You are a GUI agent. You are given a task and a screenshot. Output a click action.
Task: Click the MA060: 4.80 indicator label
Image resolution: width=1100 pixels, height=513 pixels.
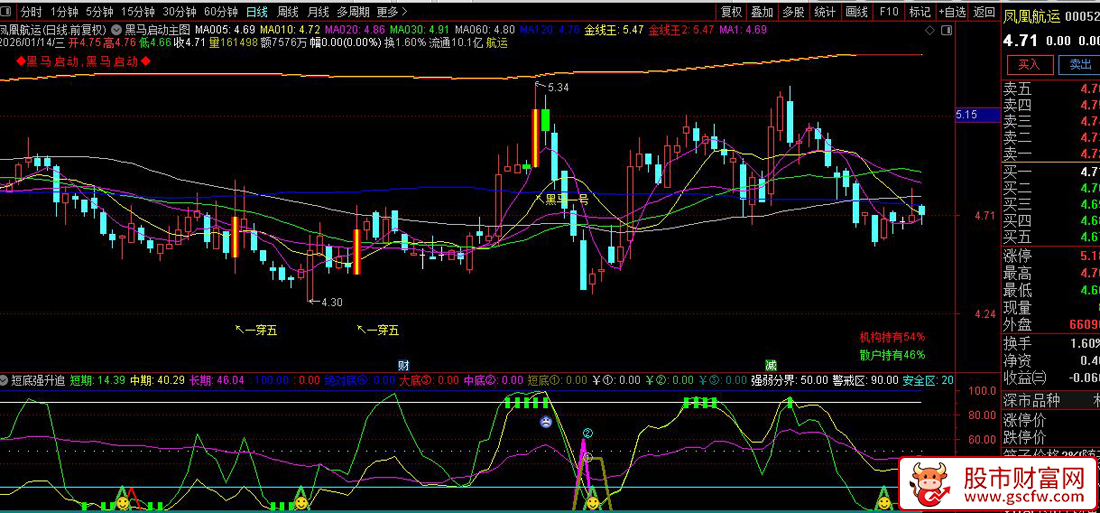tap(485, 30)
